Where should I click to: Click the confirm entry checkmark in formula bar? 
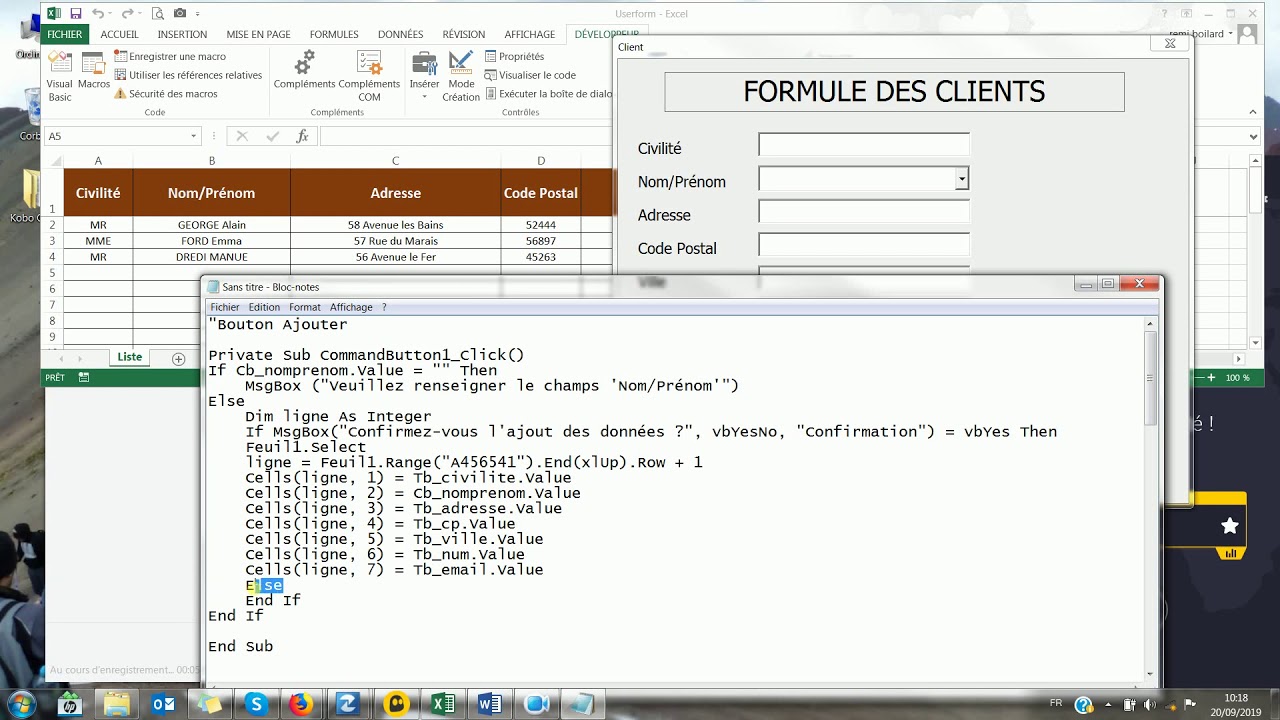tap(271, 136)
